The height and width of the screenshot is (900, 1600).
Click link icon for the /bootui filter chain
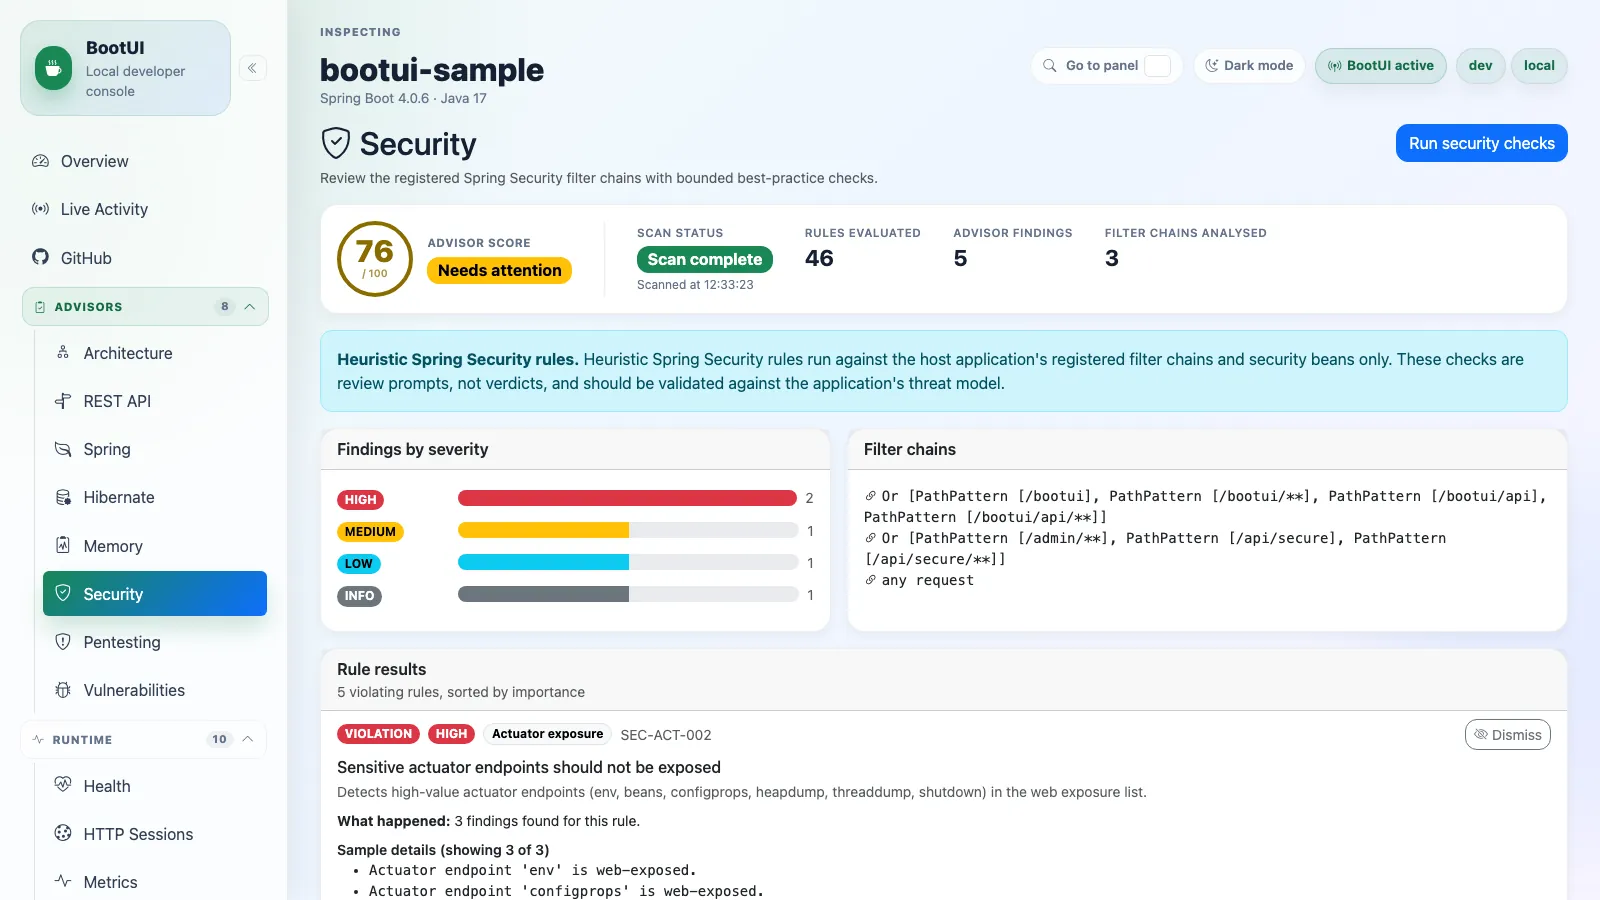870,496
